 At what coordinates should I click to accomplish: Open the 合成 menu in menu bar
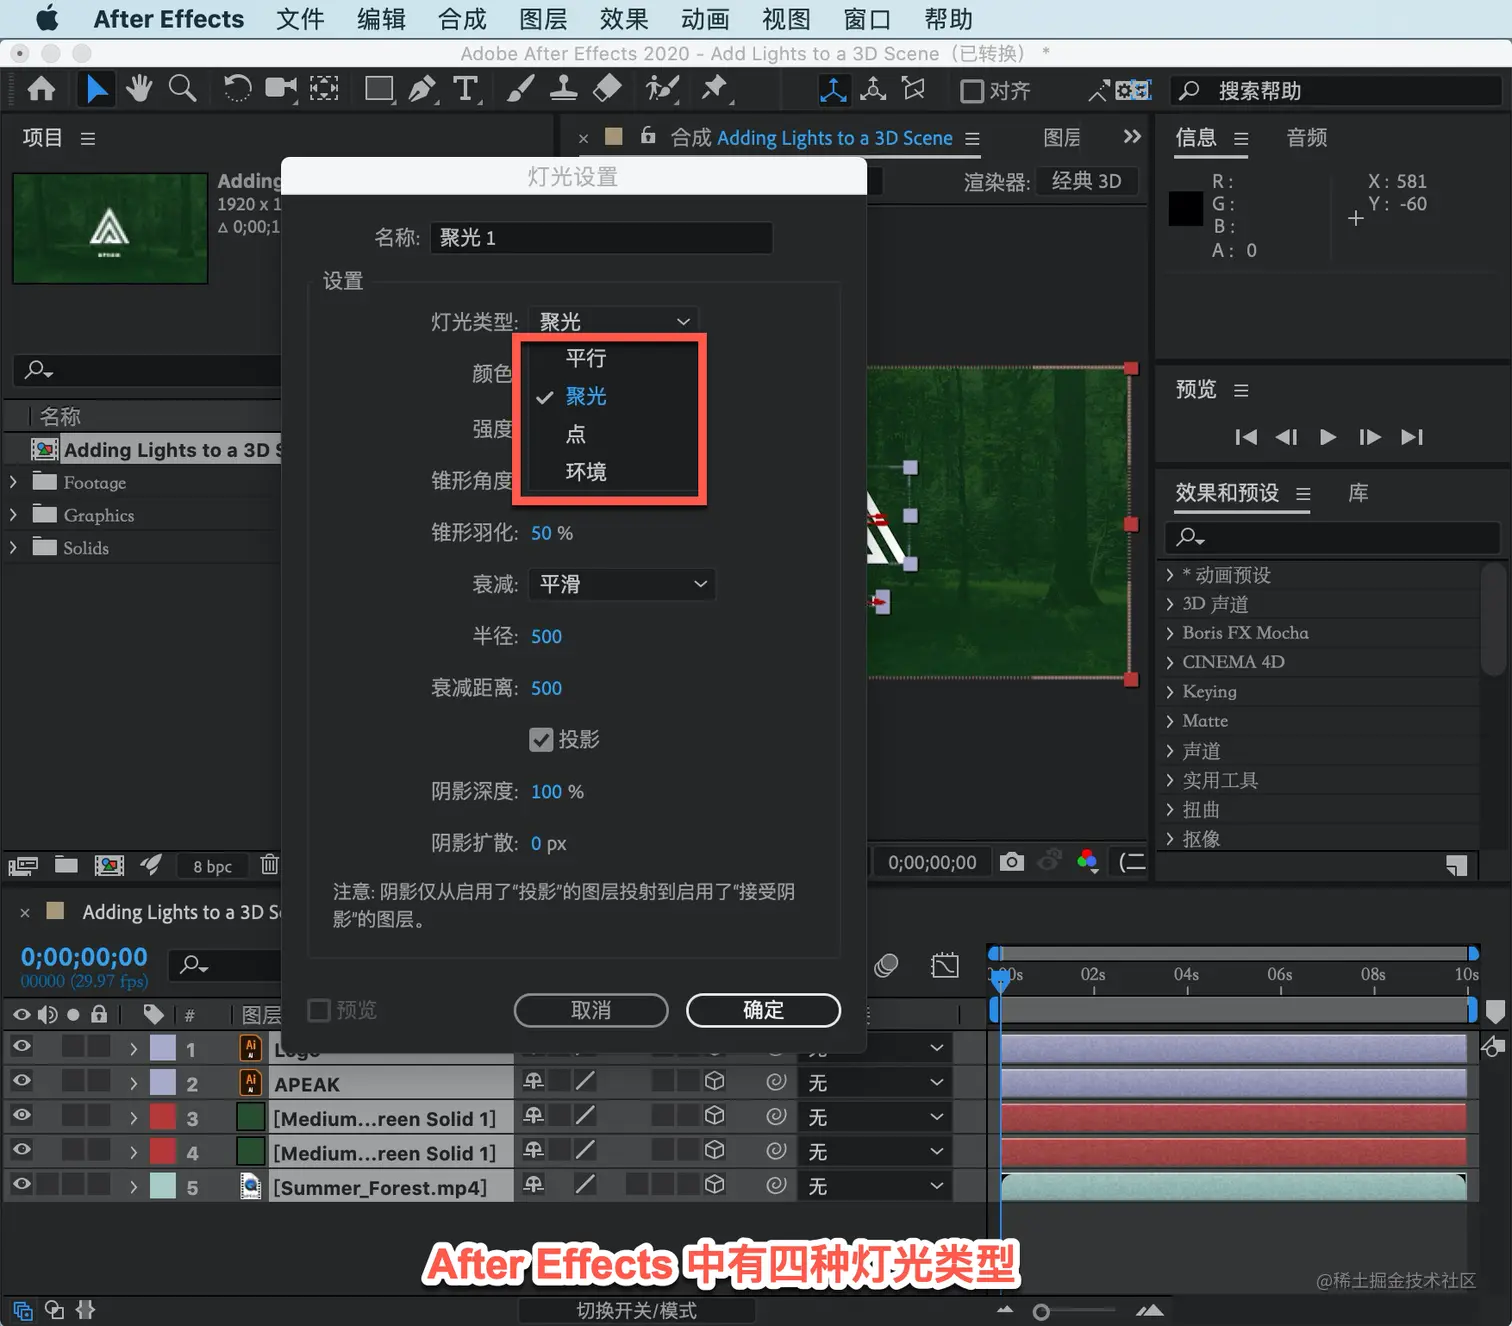coord(462,19)
